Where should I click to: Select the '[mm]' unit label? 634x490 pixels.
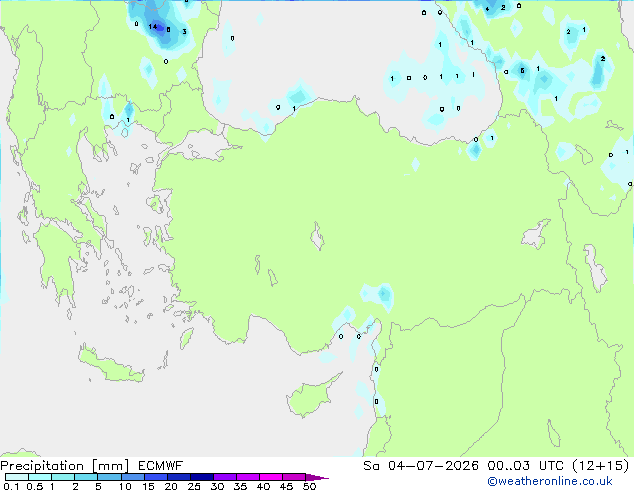[110, 466]
